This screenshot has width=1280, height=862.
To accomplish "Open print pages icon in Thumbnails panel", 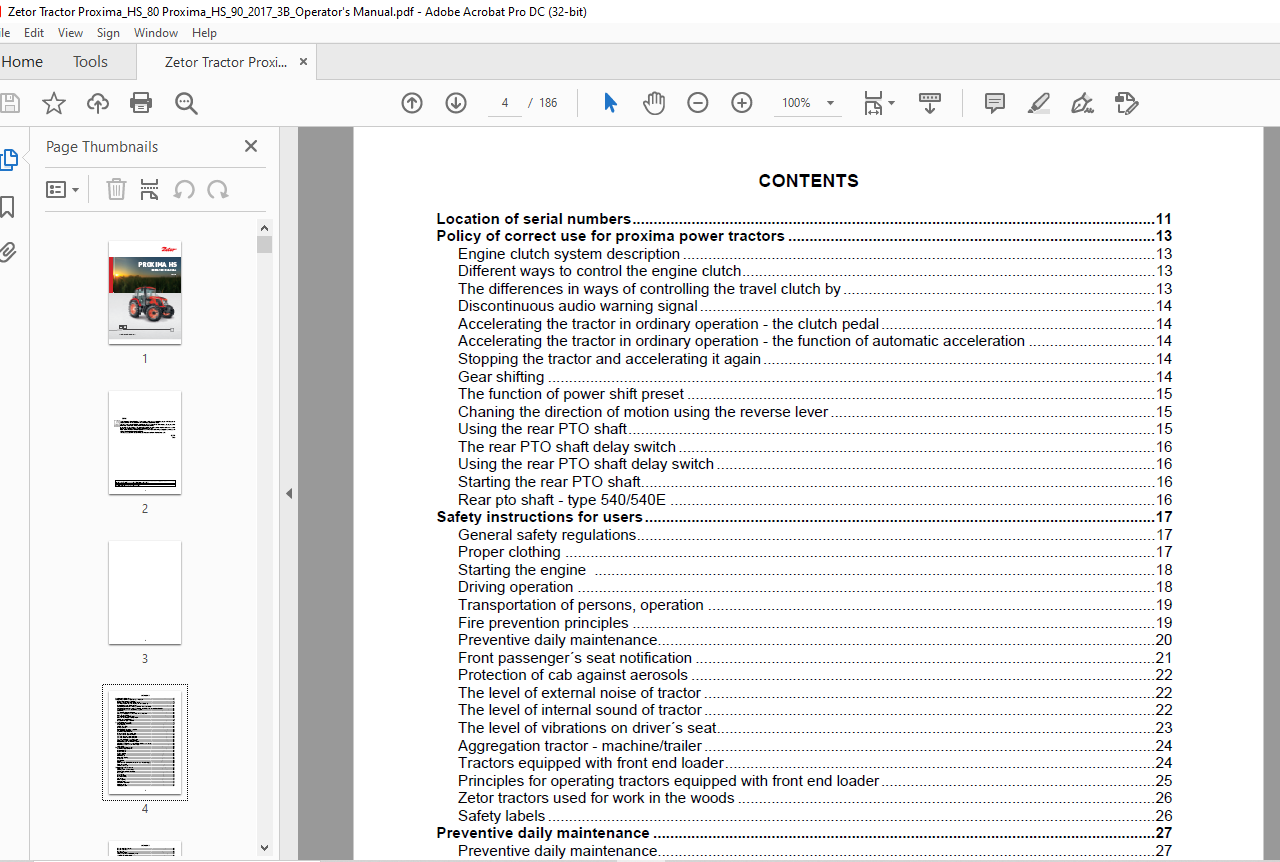I will pos(150,189).
